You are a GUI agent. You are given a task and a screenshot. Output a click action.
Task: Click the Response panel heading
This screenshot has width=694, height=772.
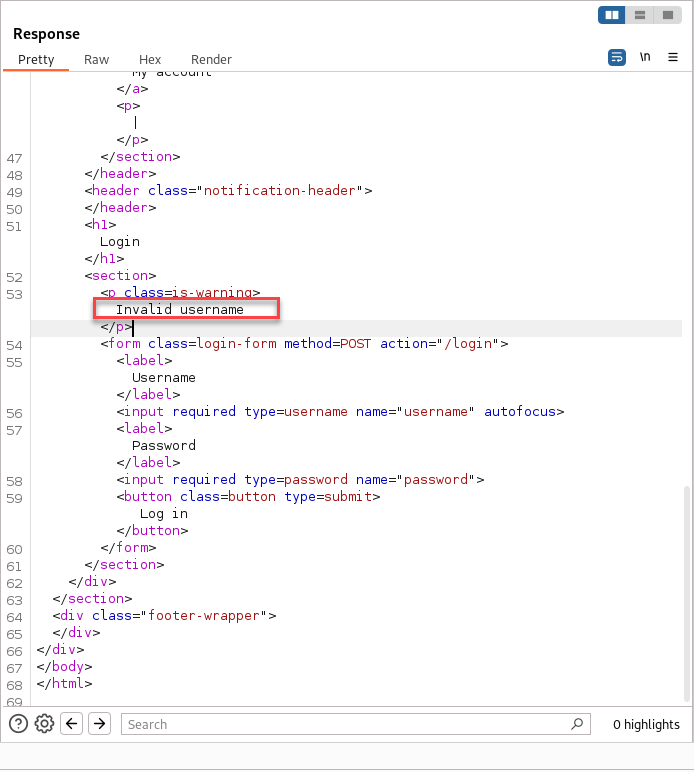(46, 34)
